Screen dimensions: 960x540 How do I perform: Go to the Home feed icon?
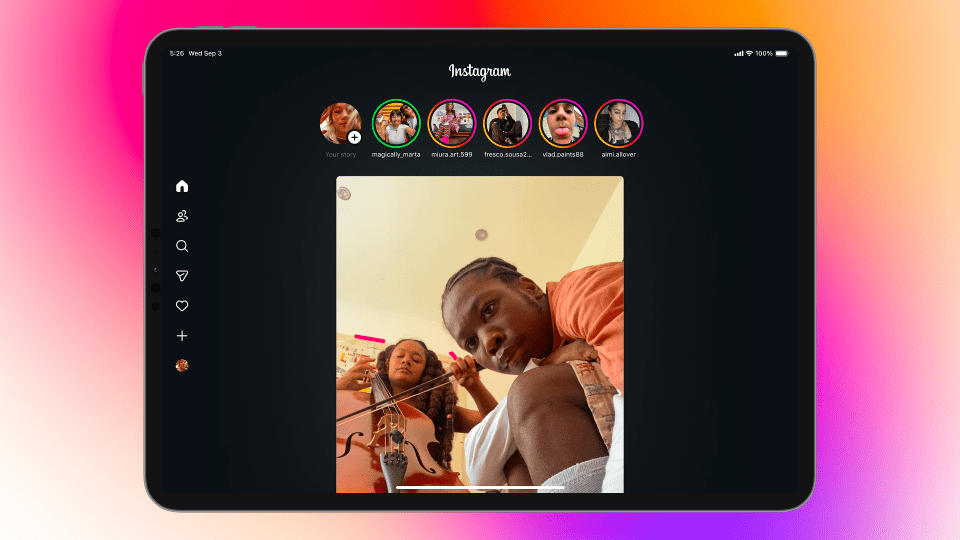(x=182, y=186)
